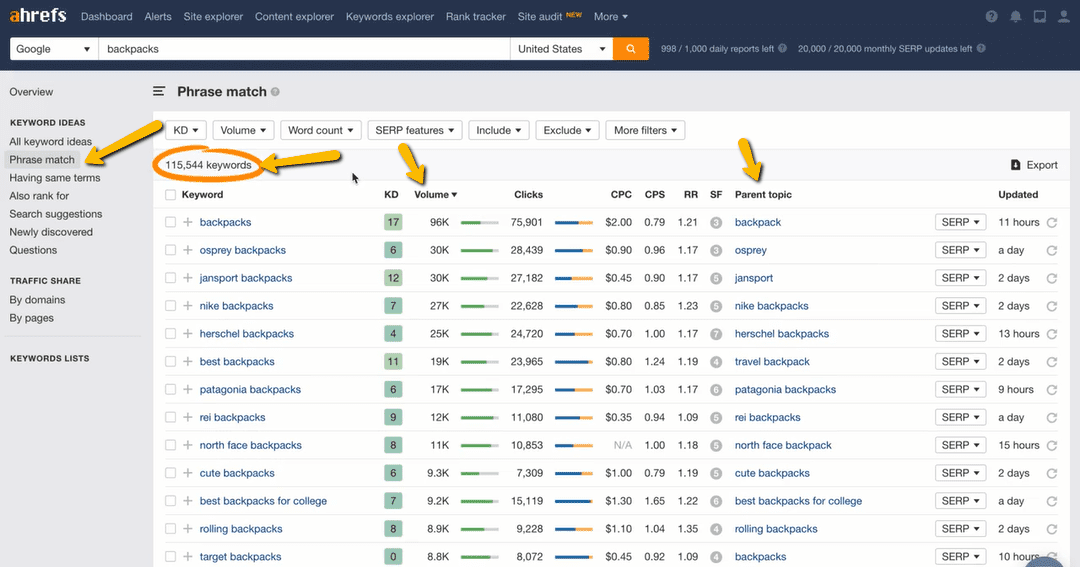Check the box for nike backpacks

(170, 306)
